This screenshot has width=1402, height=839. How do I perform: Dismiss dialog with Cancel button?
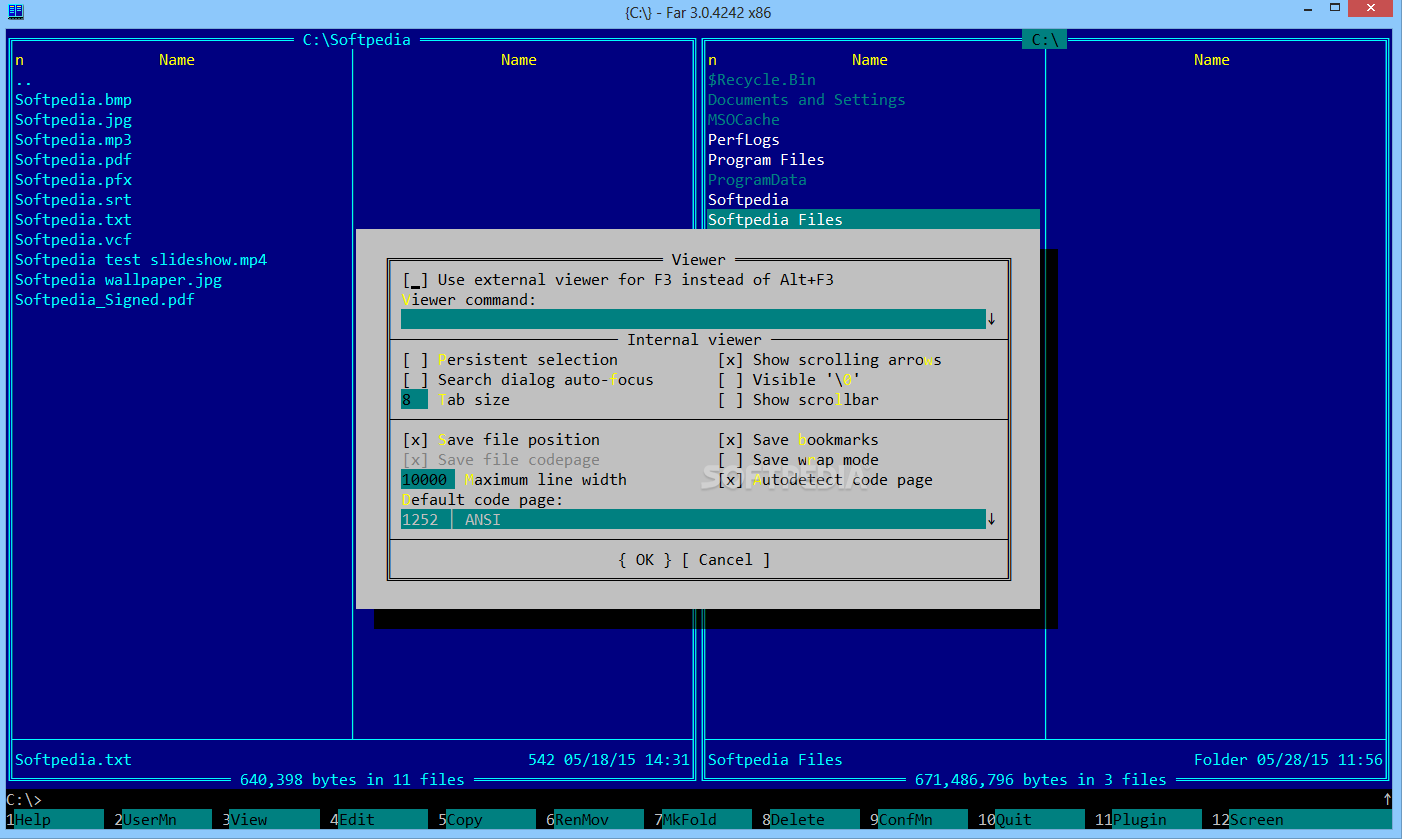(726, 560)
